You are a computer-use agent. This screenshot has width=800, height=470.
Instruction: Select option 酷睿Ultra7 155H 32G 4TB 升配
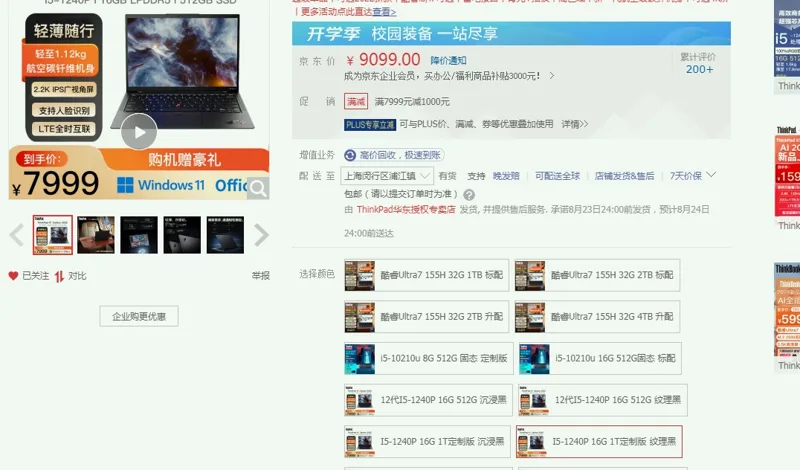pyautogui.click(x=597, y=317)
